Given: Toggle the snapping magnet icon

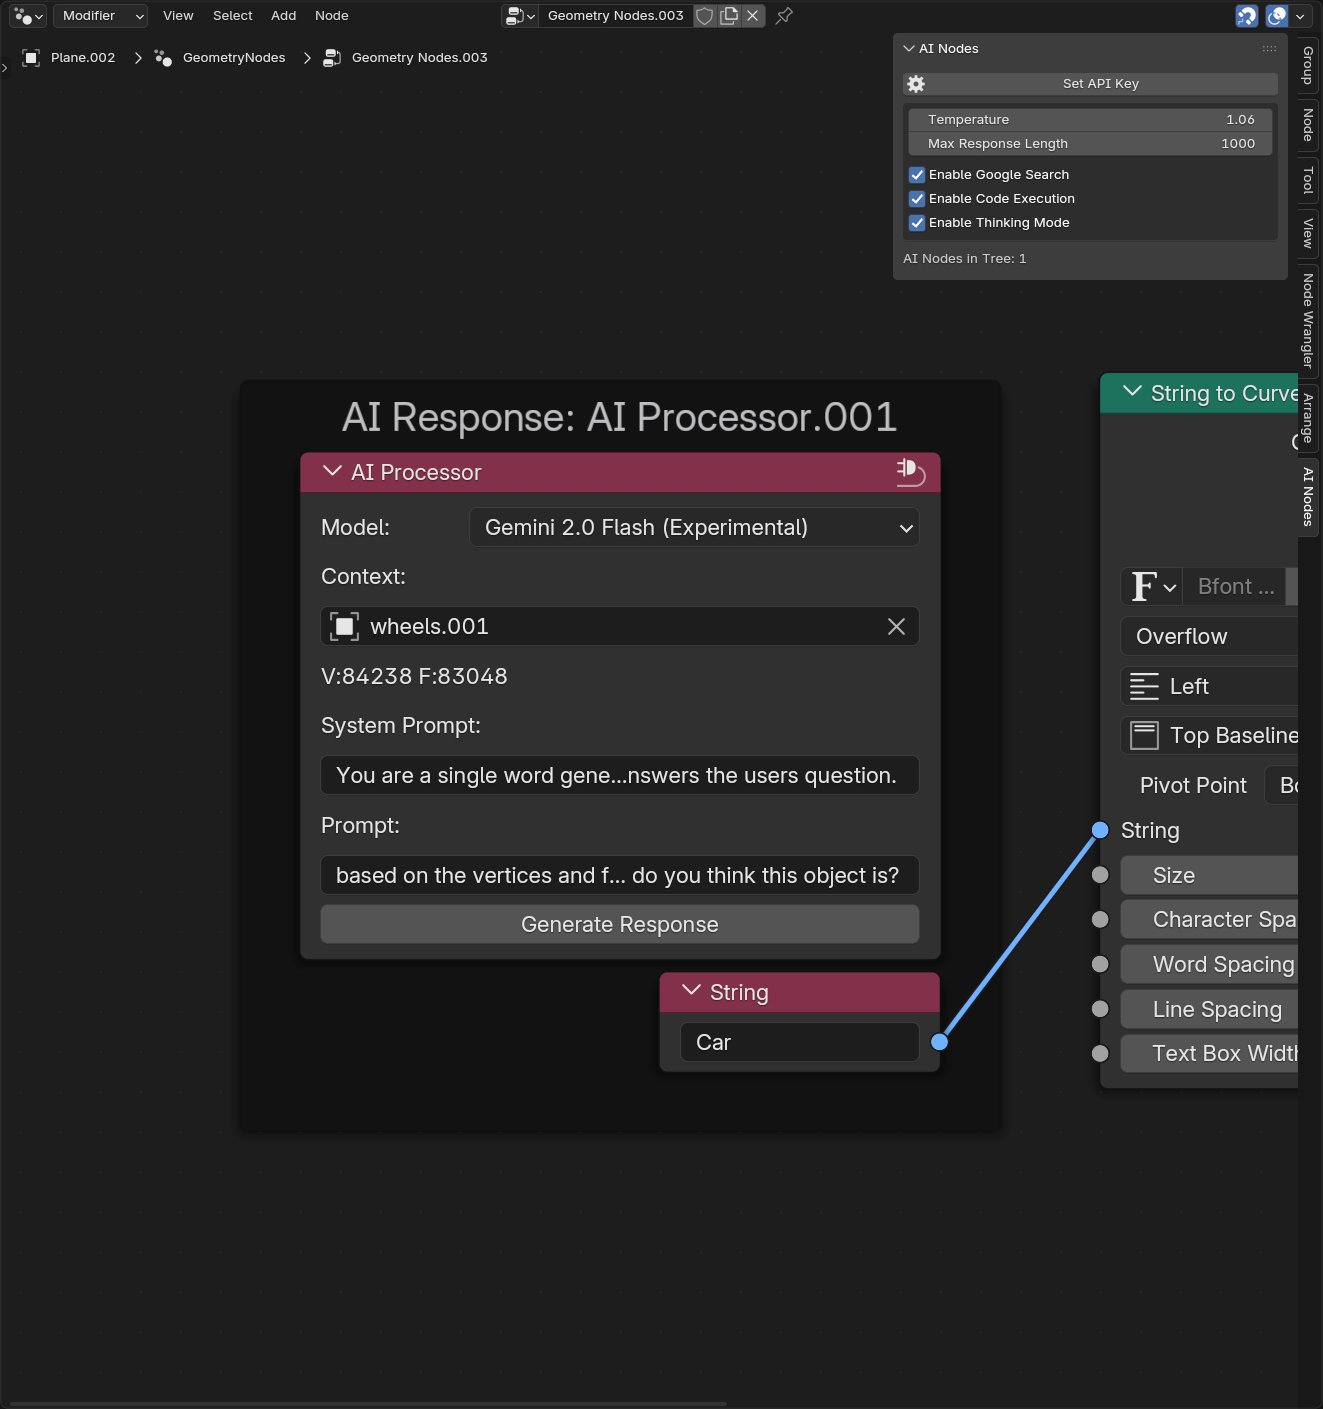Looking at the screenshot, I should pos(1246,16).
